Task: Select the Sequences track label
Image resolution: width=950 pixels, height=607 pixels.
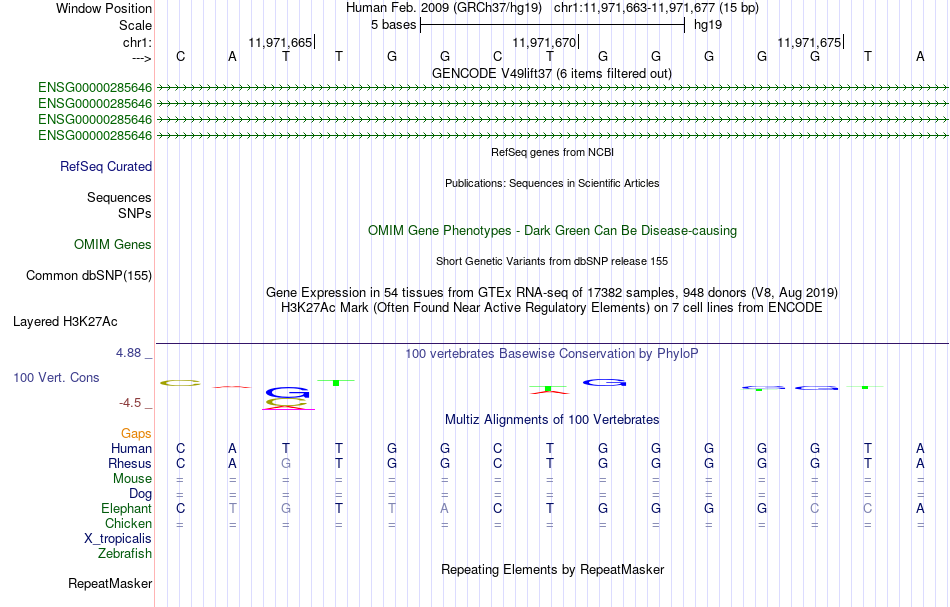Action: [119, 197]
